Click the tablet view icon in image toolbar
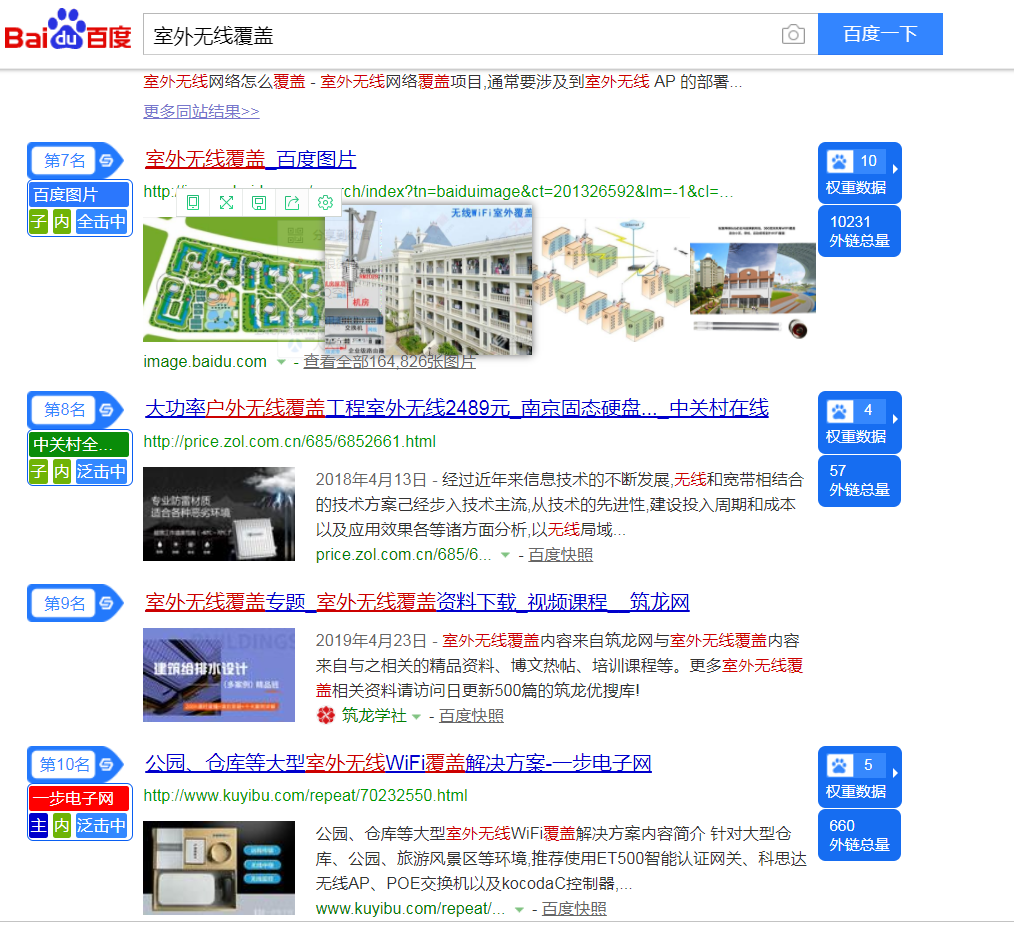The image size is (1014, 925). 193,202
